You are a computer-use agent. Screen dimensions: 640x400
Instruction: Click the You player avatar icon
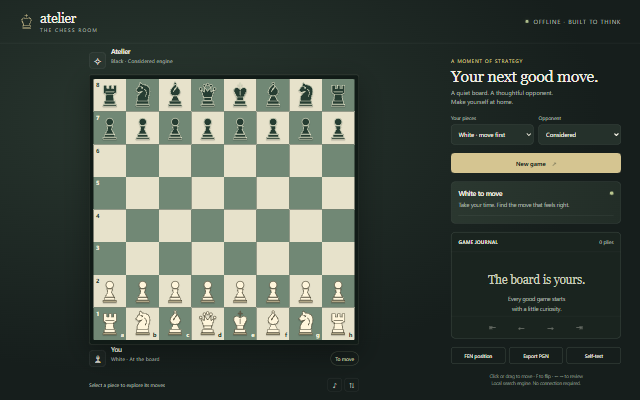point(98,359)
